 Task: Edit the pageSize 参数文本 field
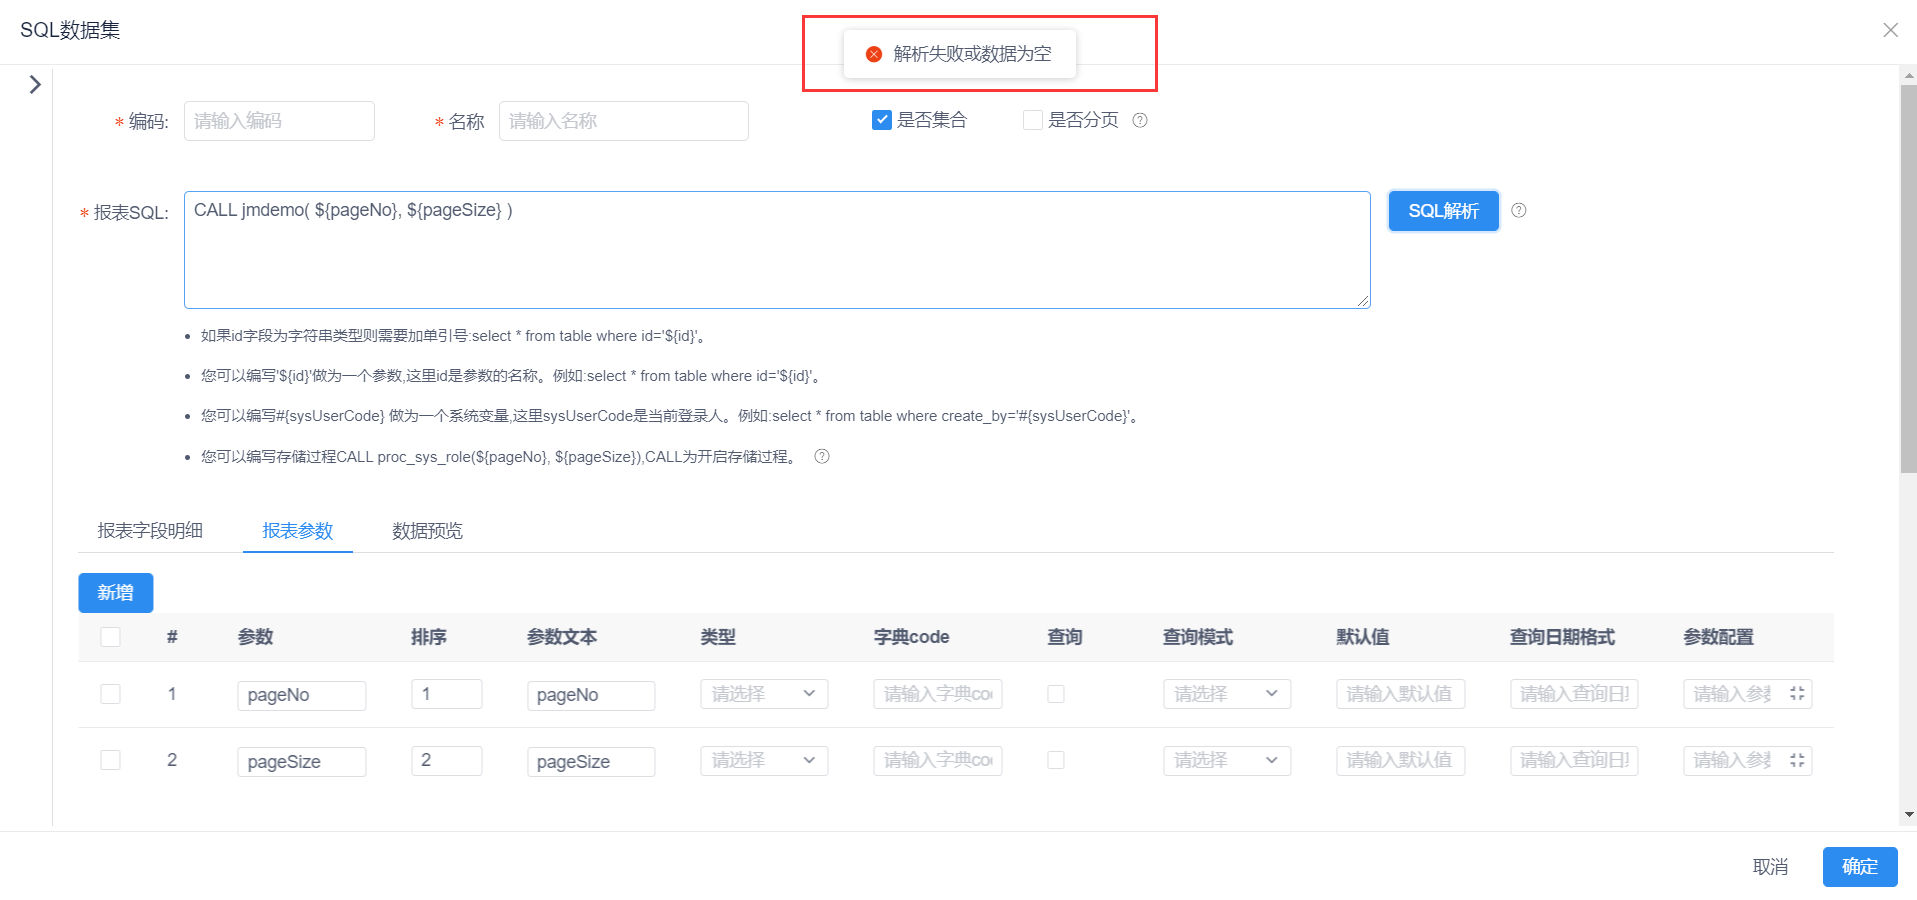591,761
